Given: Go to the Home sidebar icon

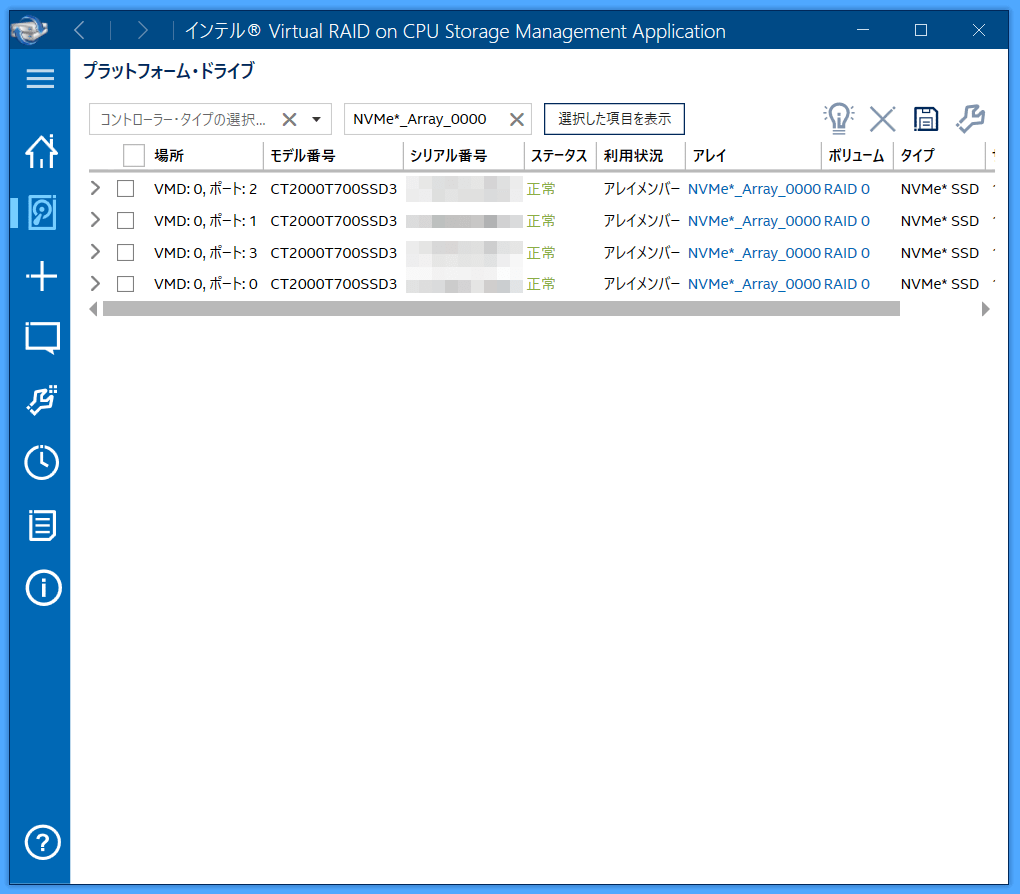Looking at the screenshot, I should 42,152.
